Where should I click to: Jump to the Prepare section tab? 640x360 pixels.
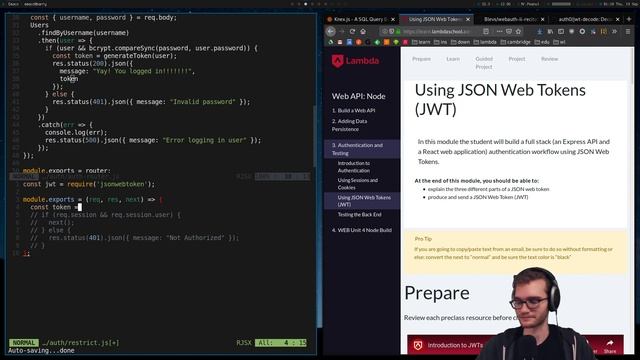pyautogui.click(x=421, y=59)
